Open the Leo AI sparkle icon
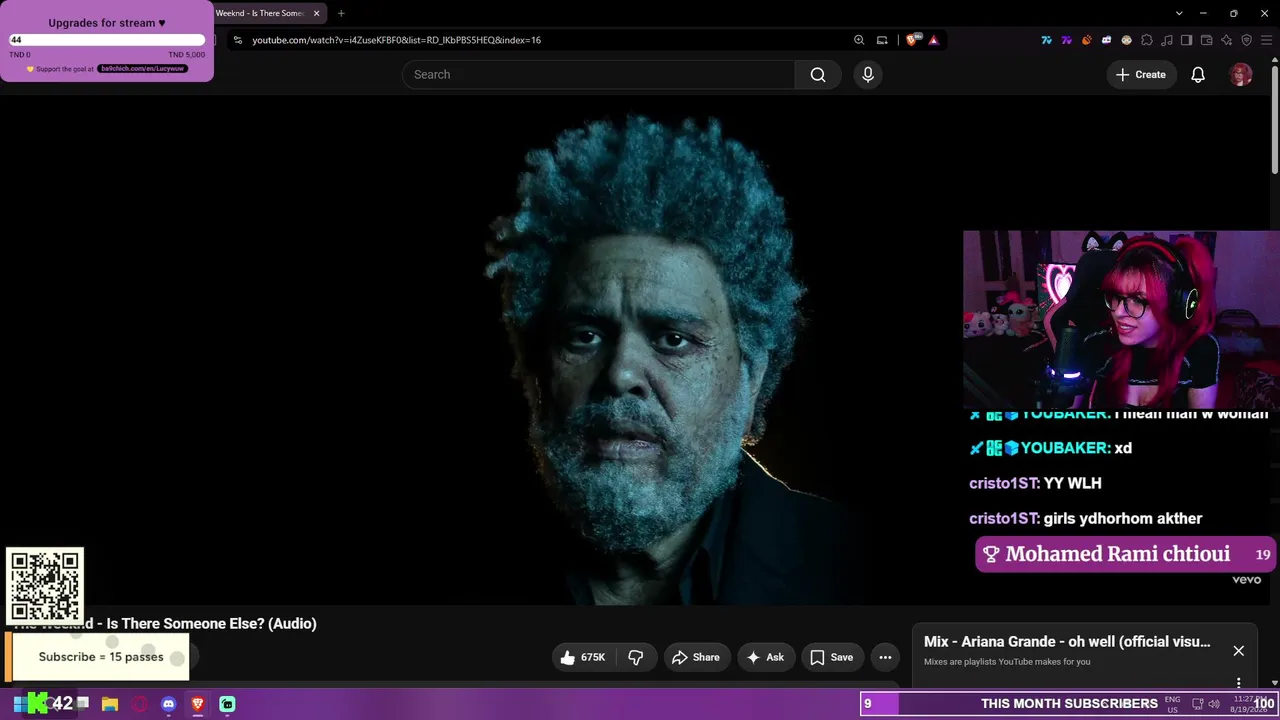1280x720 pixels. [x=1226, y=40]
